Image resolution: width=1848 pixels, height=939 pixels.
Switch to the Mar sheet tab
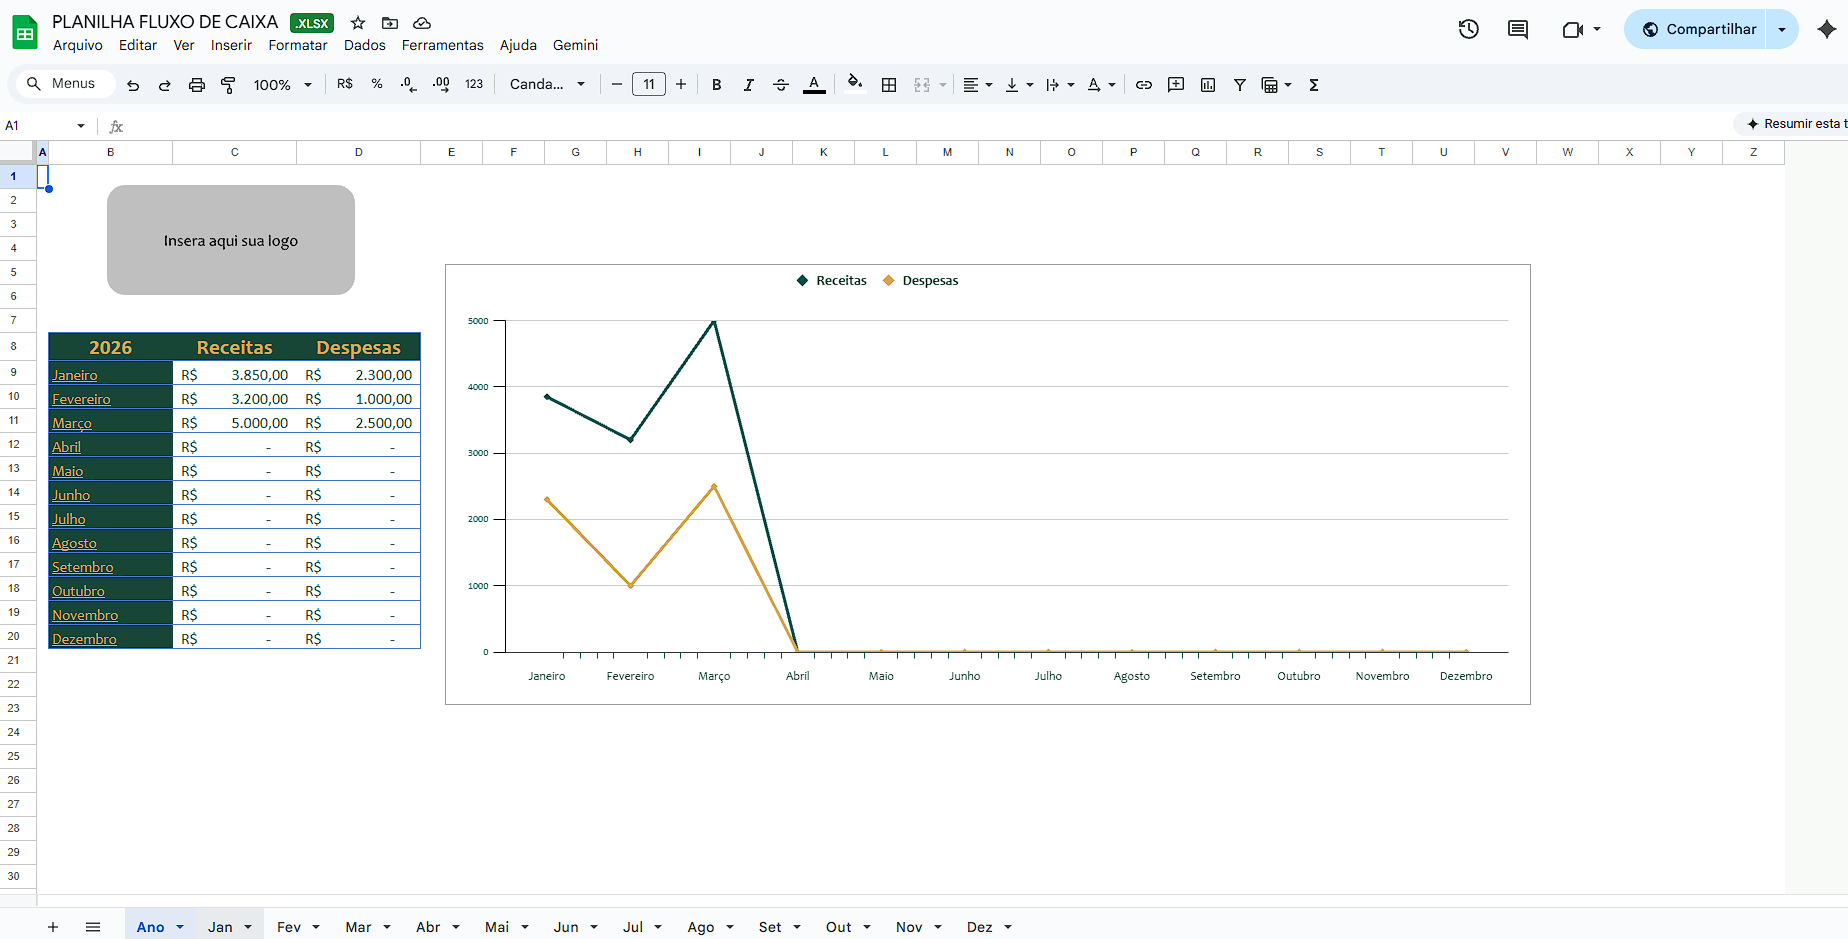click(367, 927)
